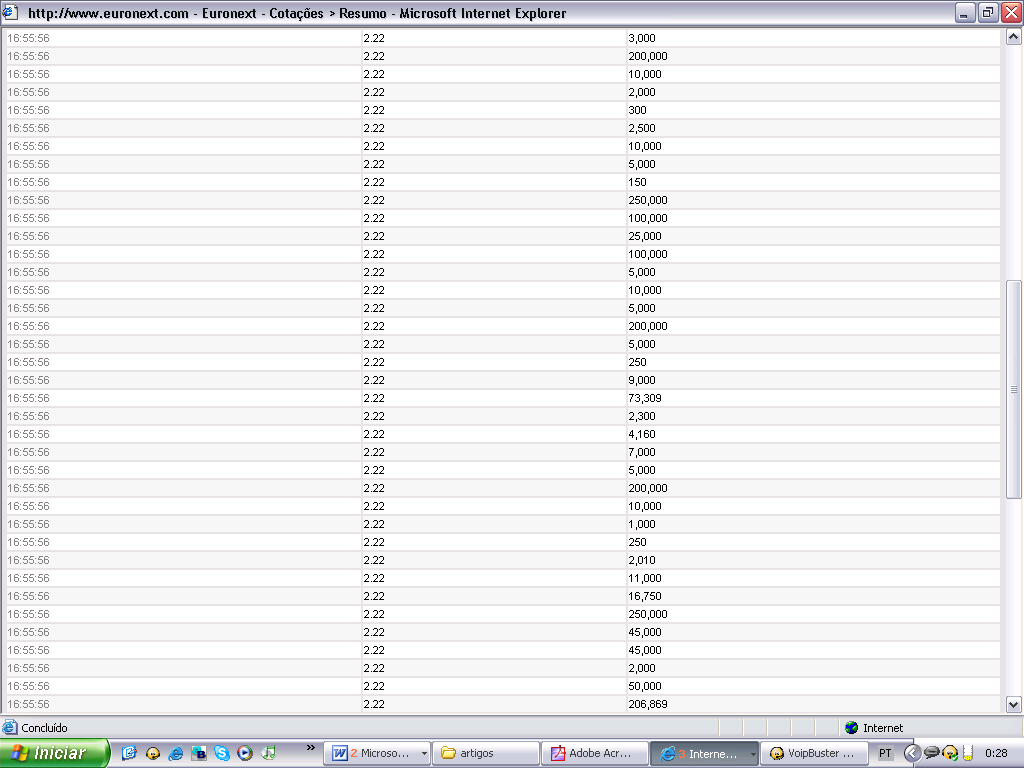This screenshot has height=768, width=1024.
Task: Select the volume cell 300
Action: [x=637, y=110]
